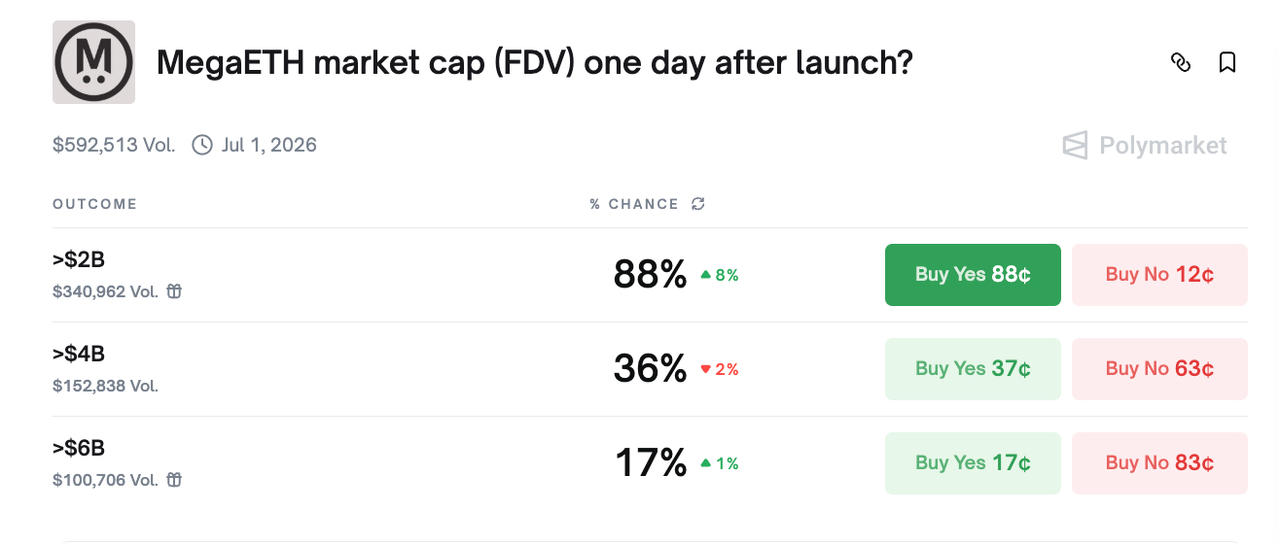
Task: Click the gift icon under >$6B
Action: click(x=174, y=480)
